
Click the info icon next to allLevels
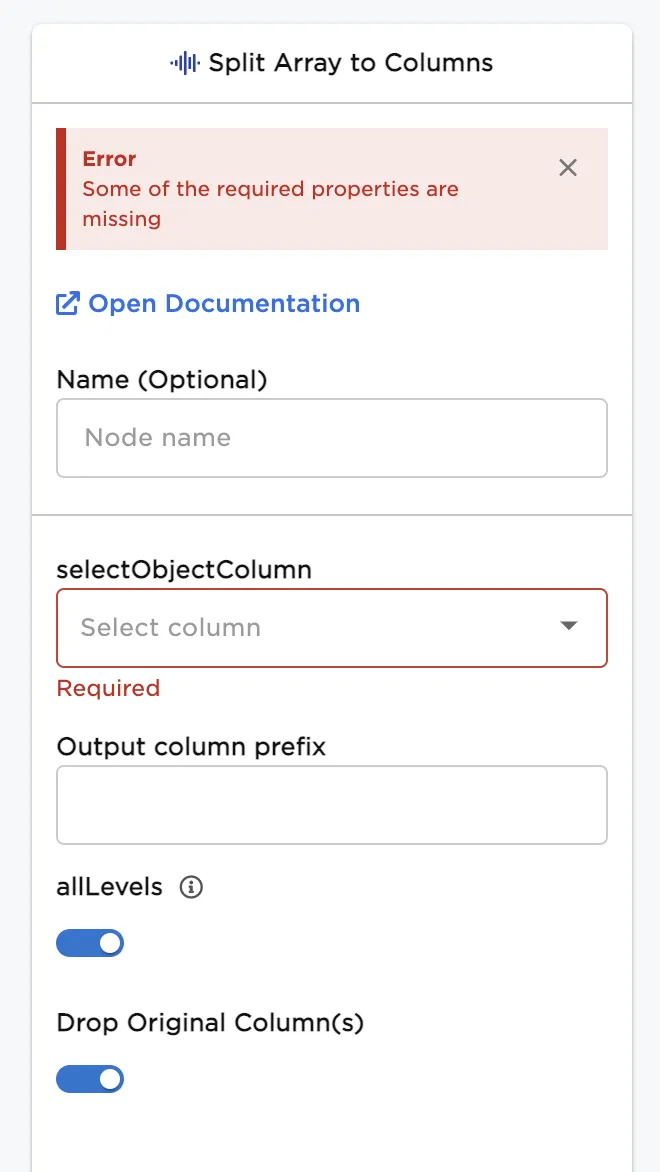tap(191, 887)
